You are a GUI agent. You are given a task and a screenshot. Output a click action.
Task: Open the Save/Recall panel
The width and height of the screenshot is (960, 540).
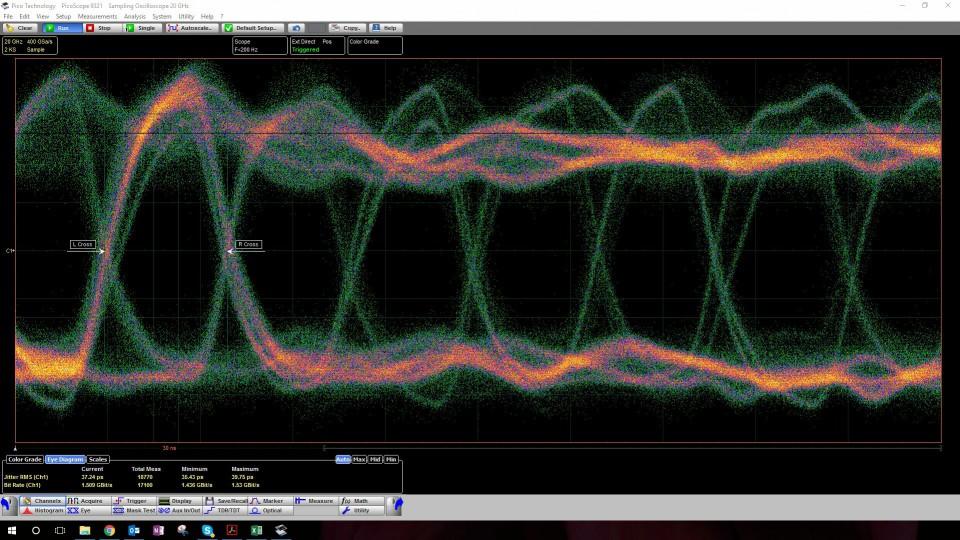click(x=225, y=500)
